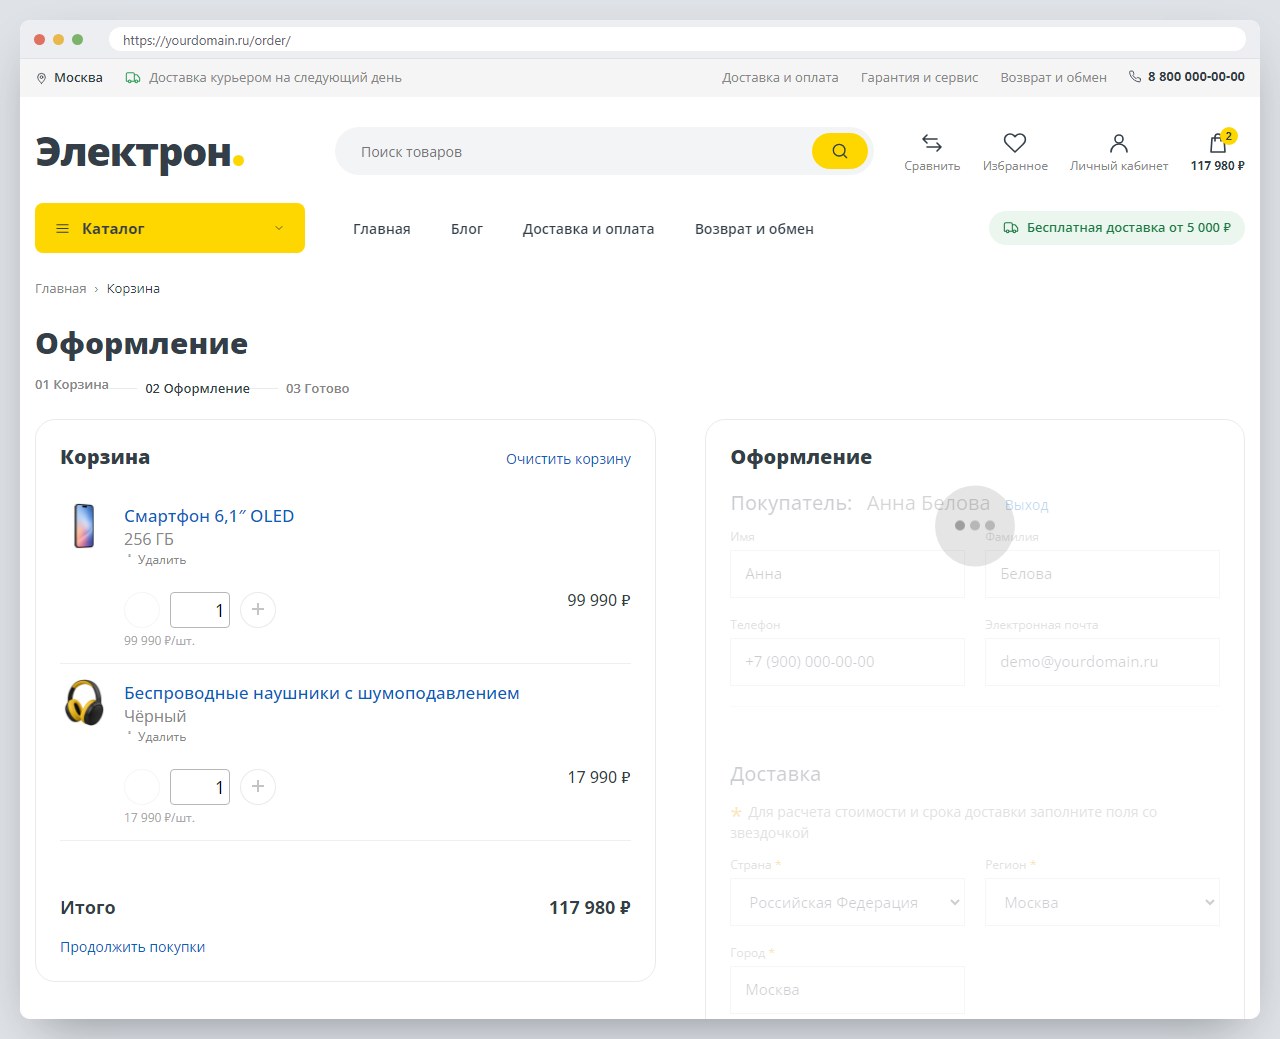
Task: Click the 99 990 ₽ smartphone price
Action: pos(599,600)
